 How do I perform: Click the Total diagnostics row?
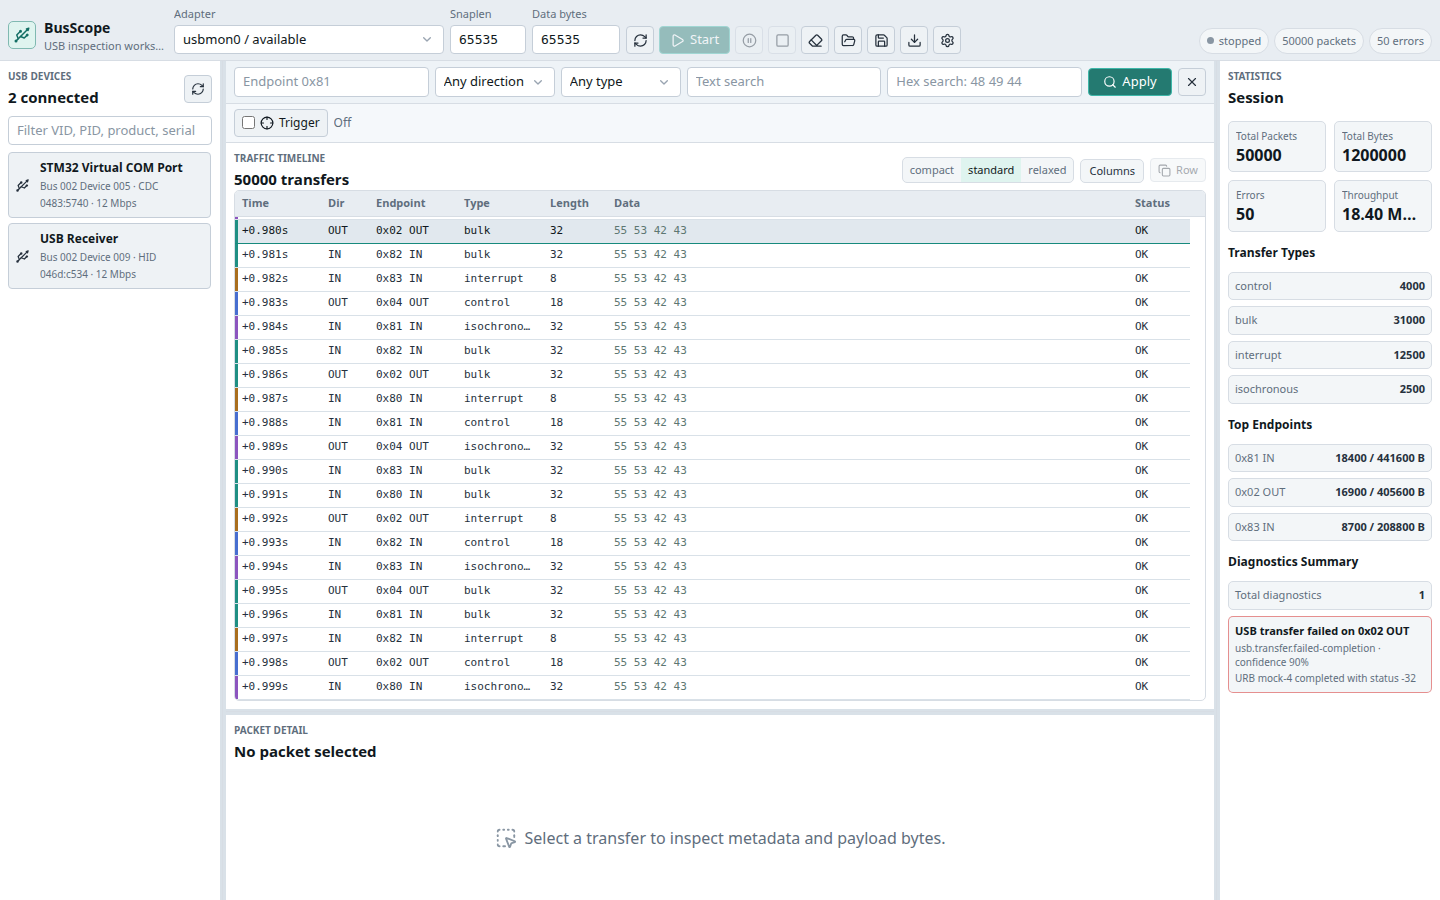[1329, 595]
